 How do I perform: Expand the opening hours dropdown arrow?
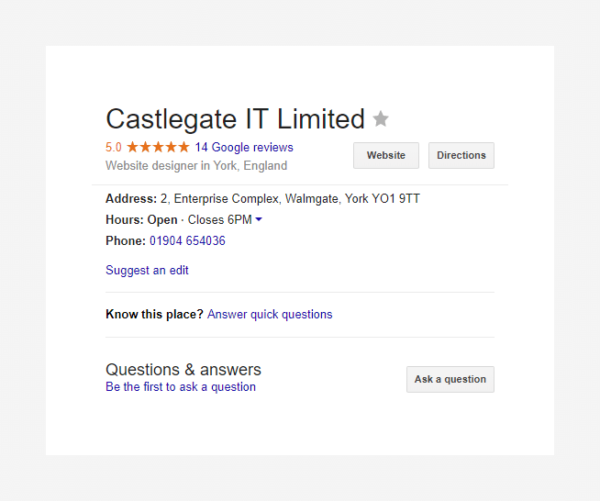coord(259,219)
